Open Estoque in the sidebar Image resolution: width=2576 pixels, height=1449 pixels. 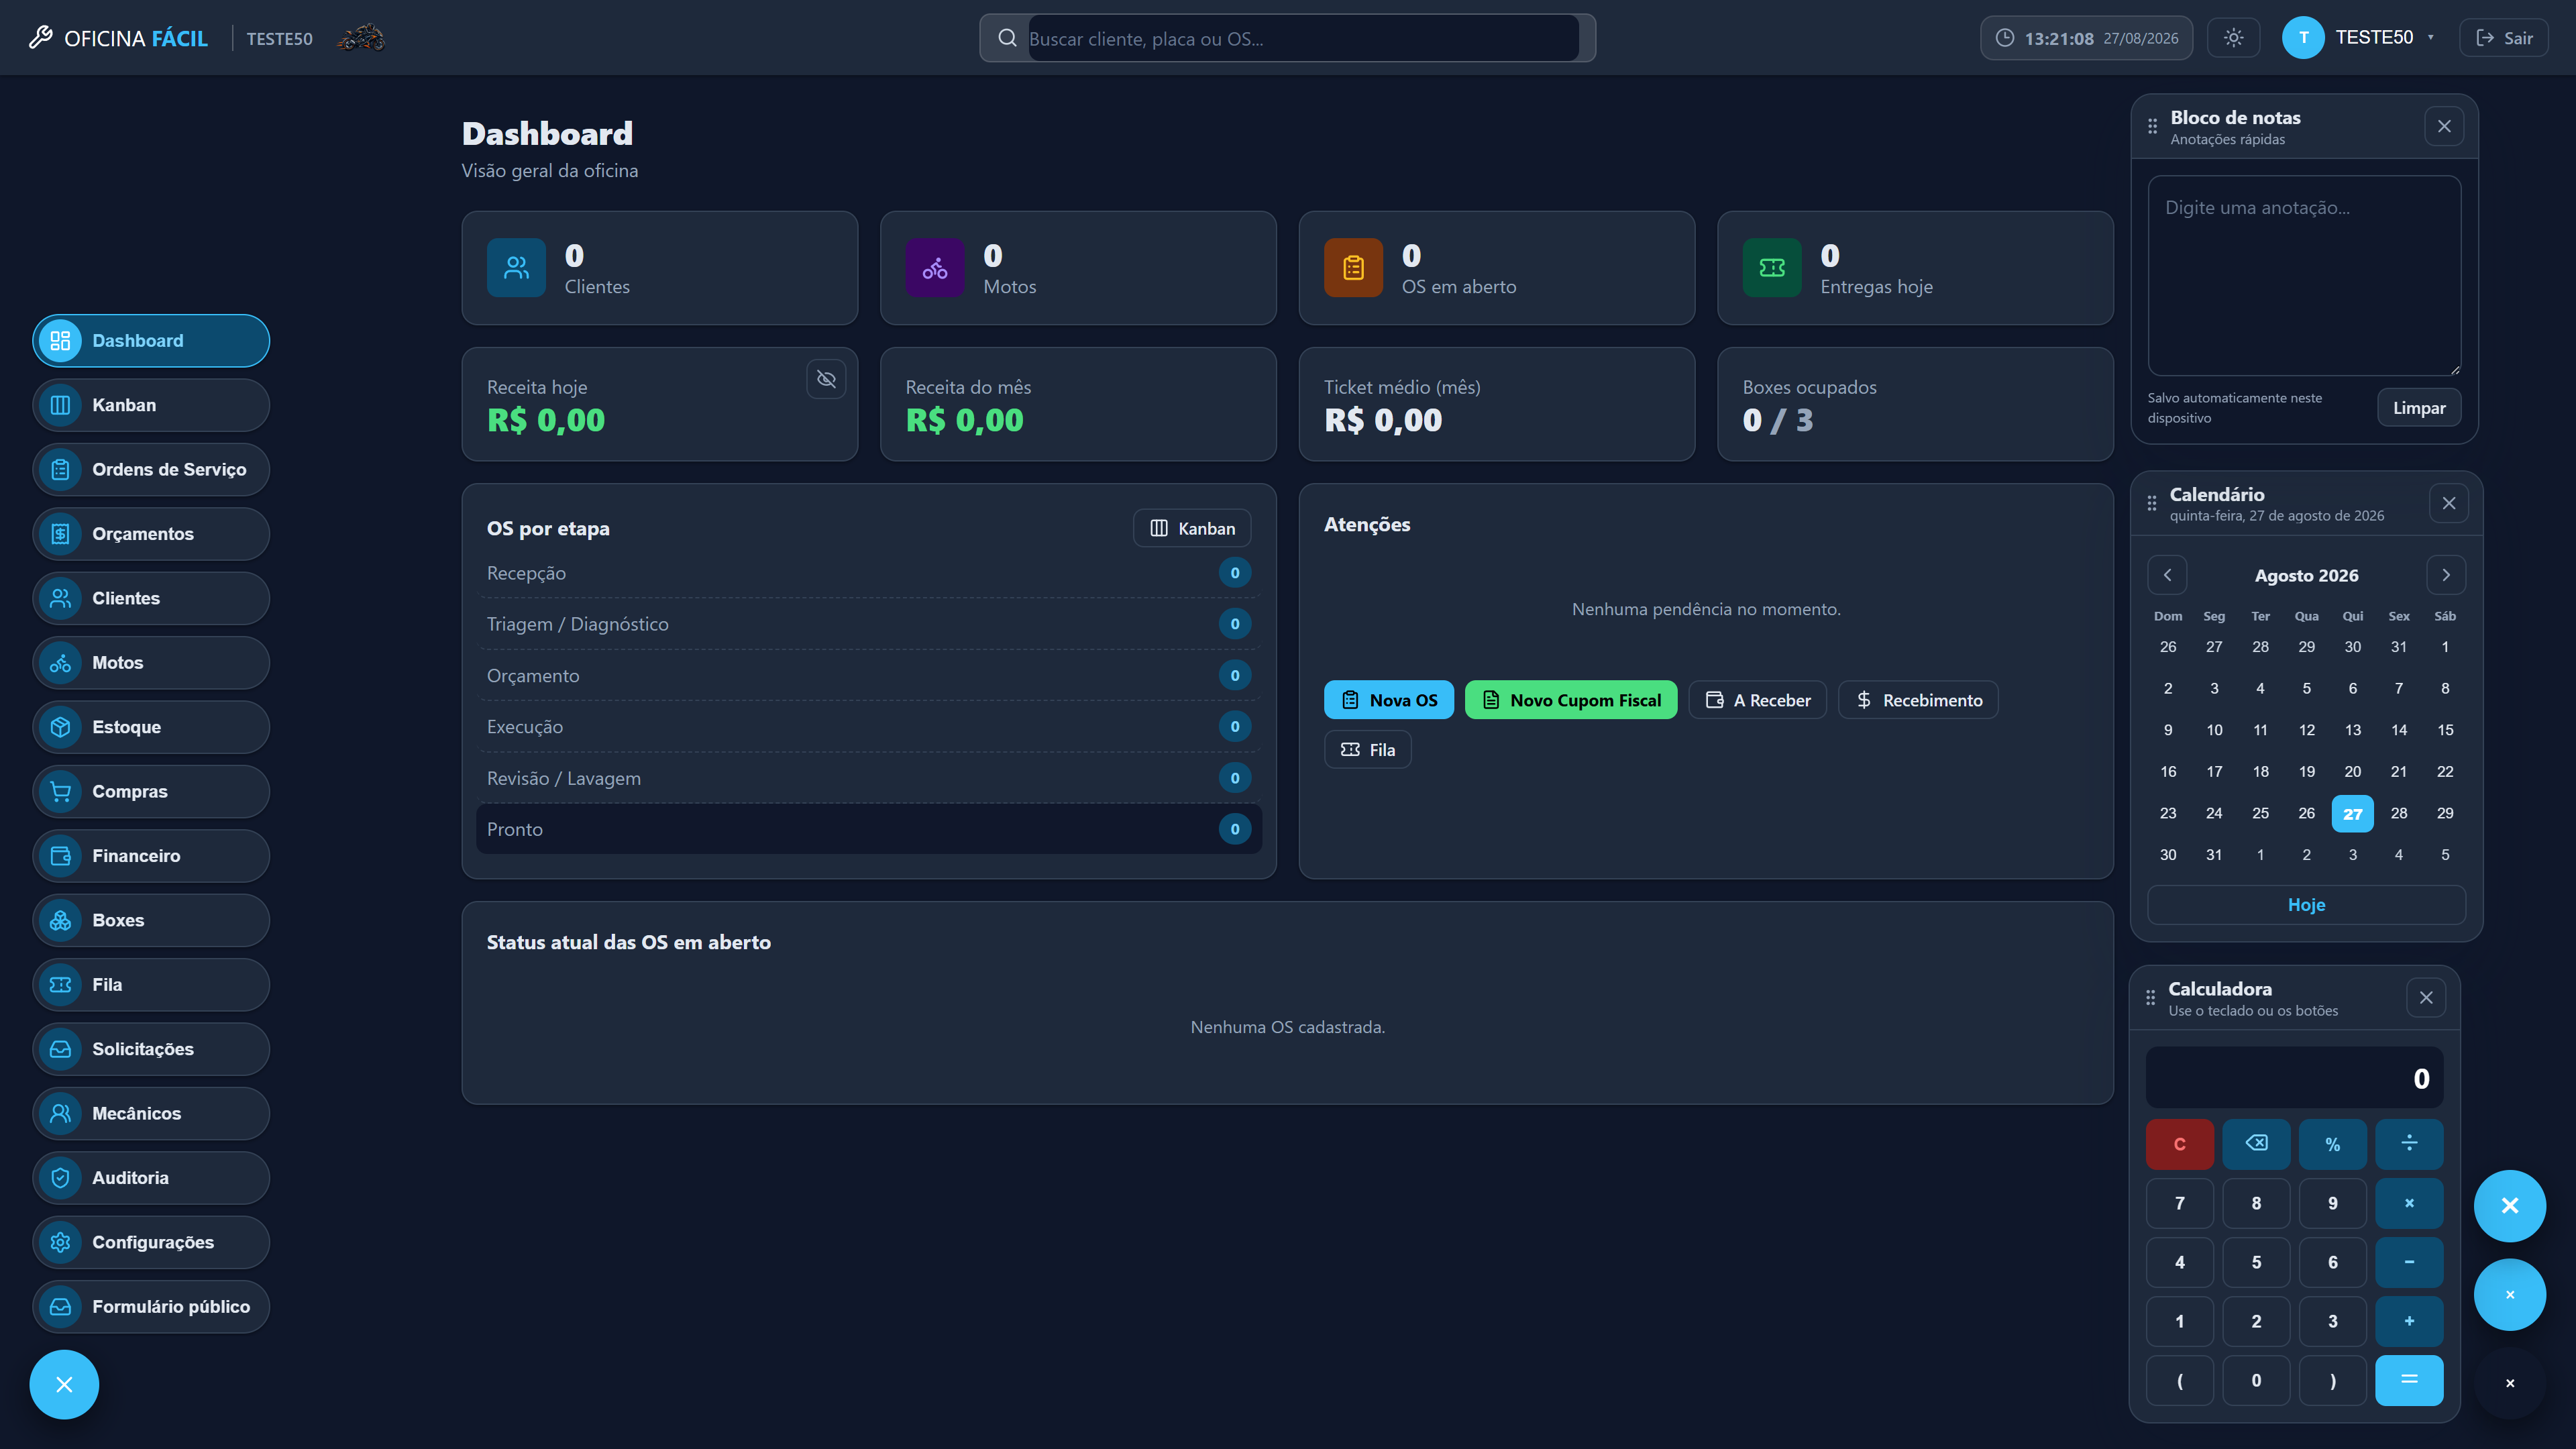click(151, 727)
